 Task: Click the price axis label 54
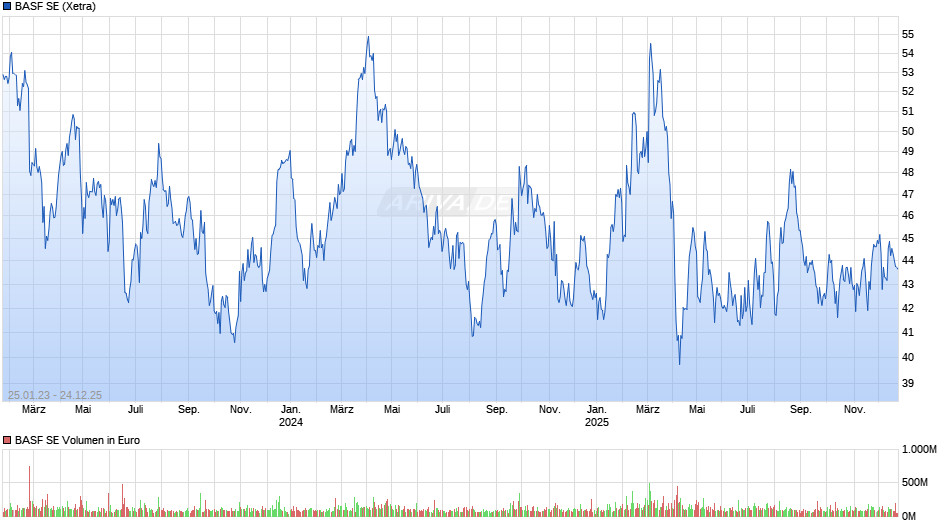coord(908,53)
